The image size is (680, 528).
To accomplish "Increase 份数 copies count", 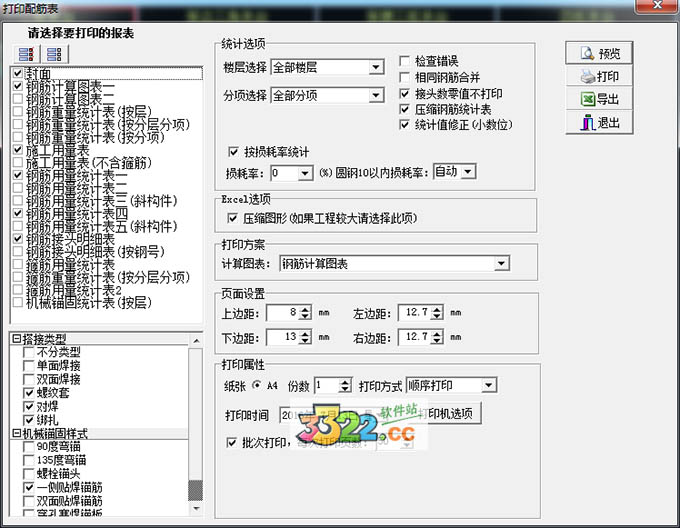I will pos(345,382).
